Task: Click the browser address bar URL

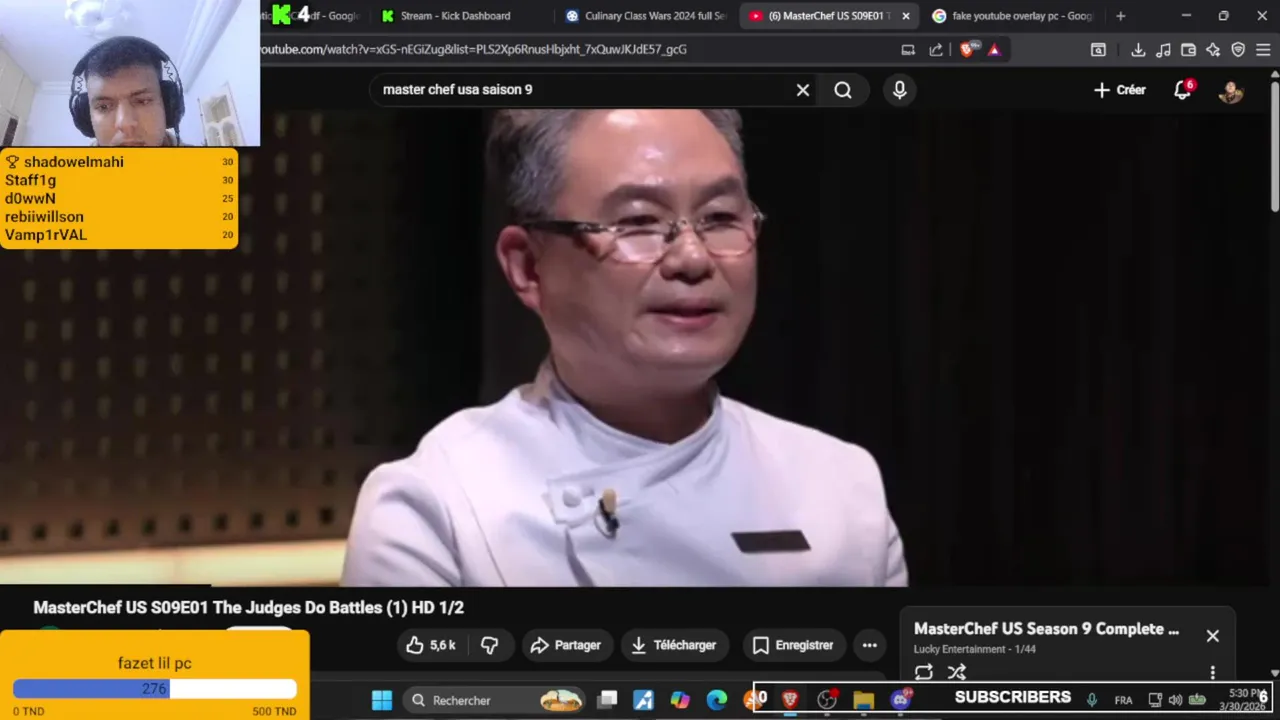Action: 474,49
